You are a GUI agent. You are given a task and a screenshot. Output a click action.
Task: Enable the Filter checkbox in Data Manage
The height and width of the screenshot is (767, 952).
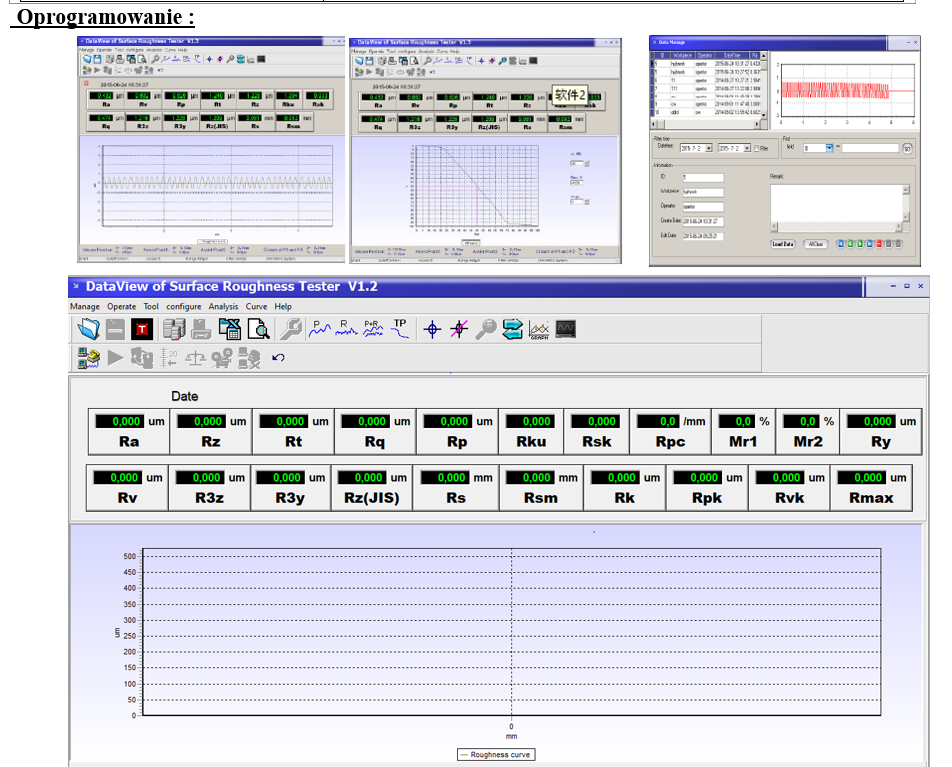[x=757, y=148]
